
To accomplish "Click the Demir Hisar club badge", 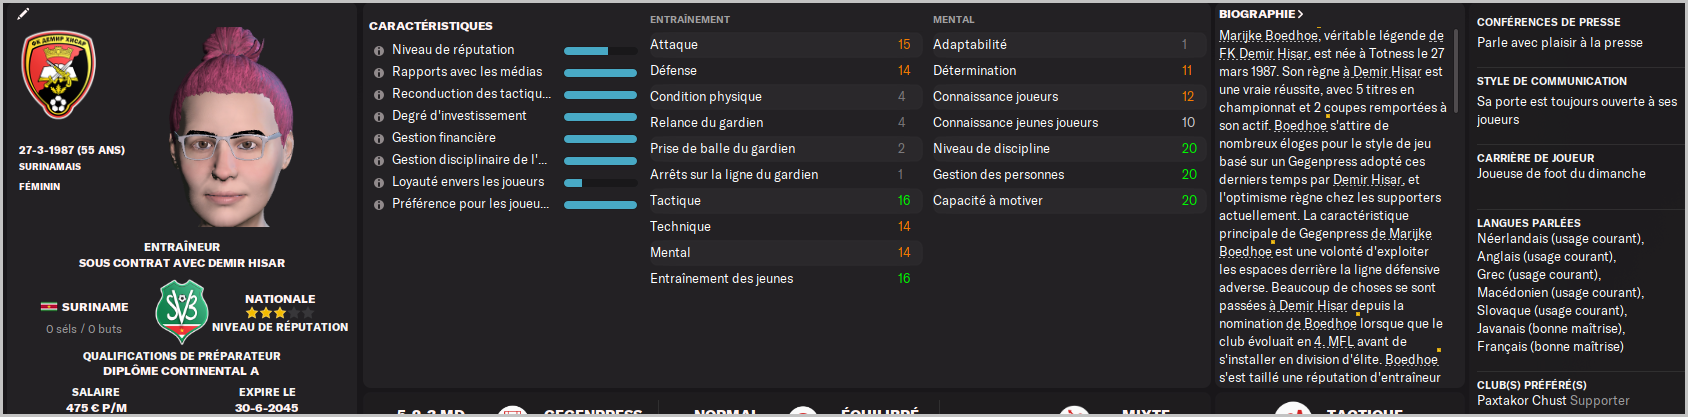I will click(x=58, y=75).
